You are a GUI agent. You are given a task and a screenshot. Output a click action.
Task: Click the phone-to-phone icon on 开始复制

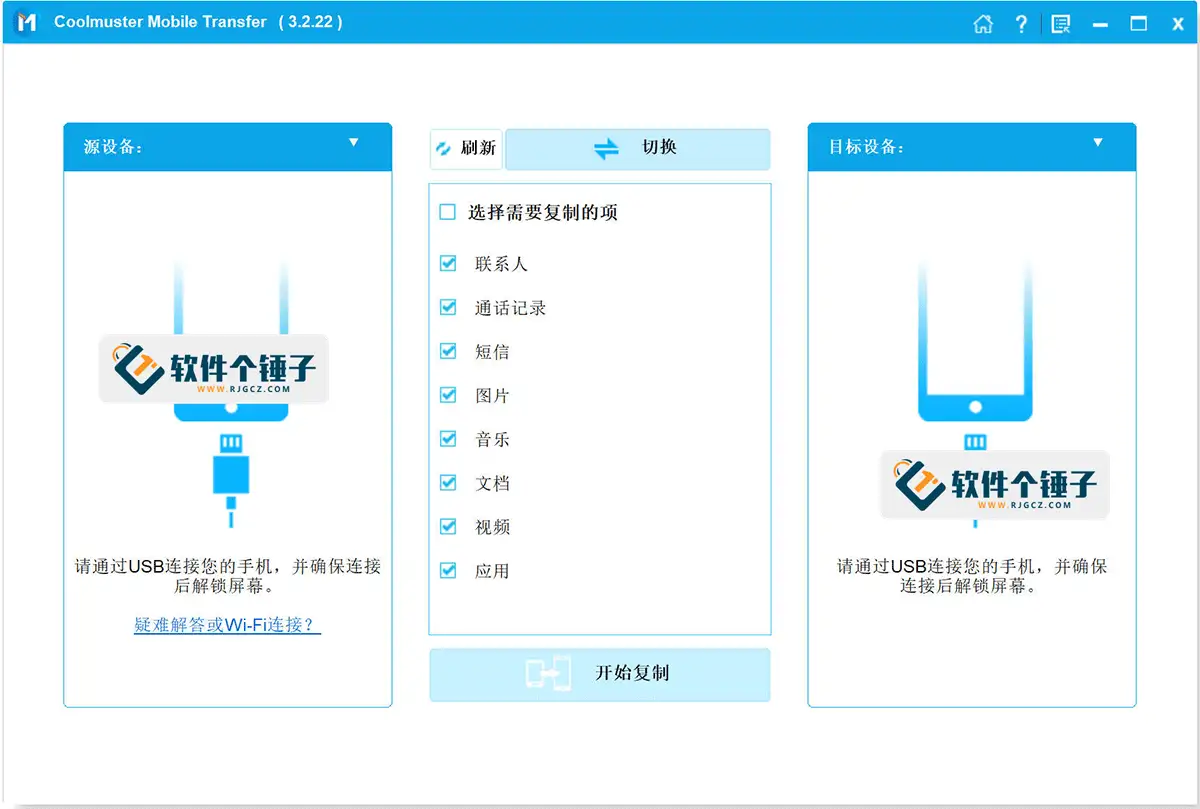(x=548, y=674)
